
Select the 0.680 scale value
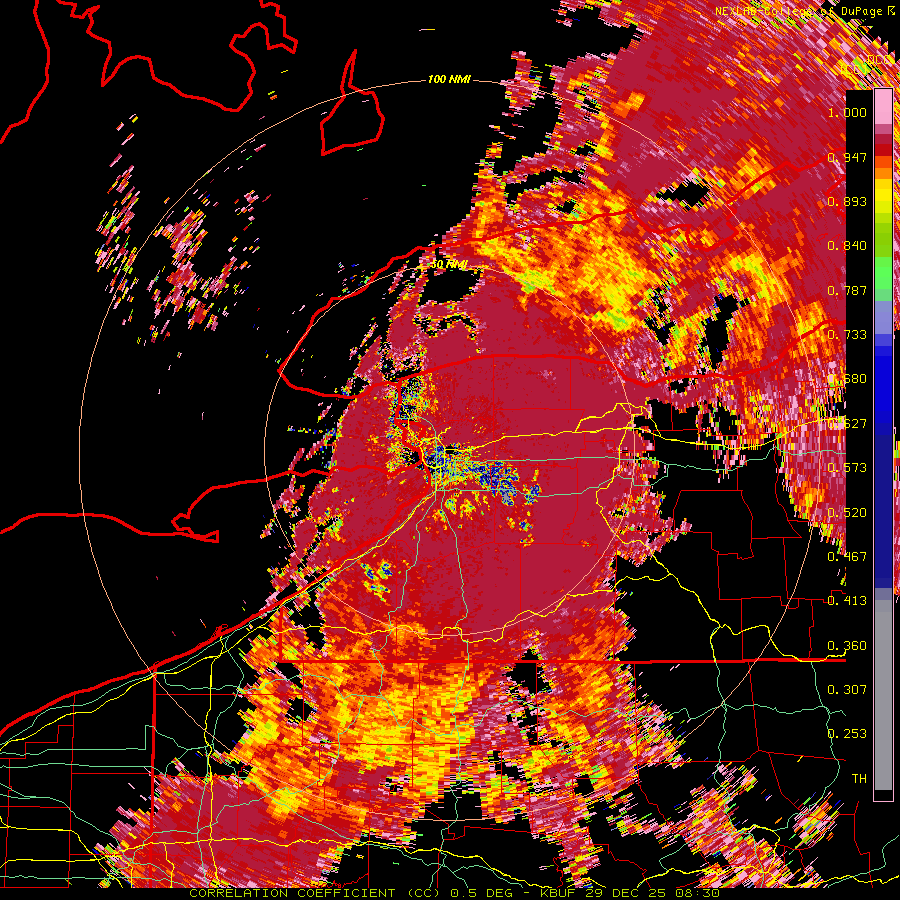click(847, 379)
